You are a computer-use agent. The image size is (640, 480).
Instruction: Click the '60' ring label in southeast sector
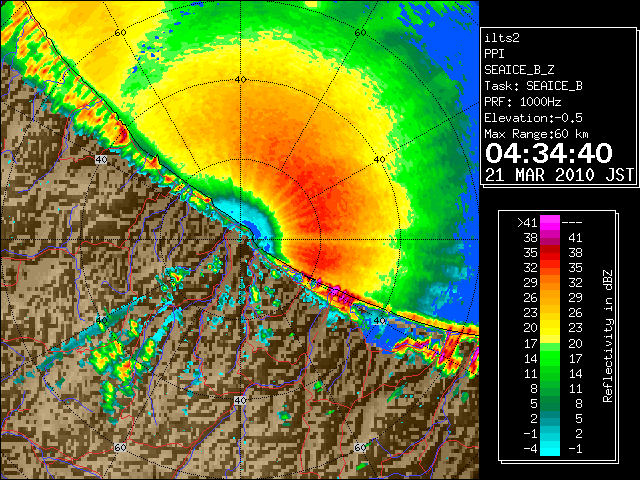pyautogui.click(x=360, y=448)
